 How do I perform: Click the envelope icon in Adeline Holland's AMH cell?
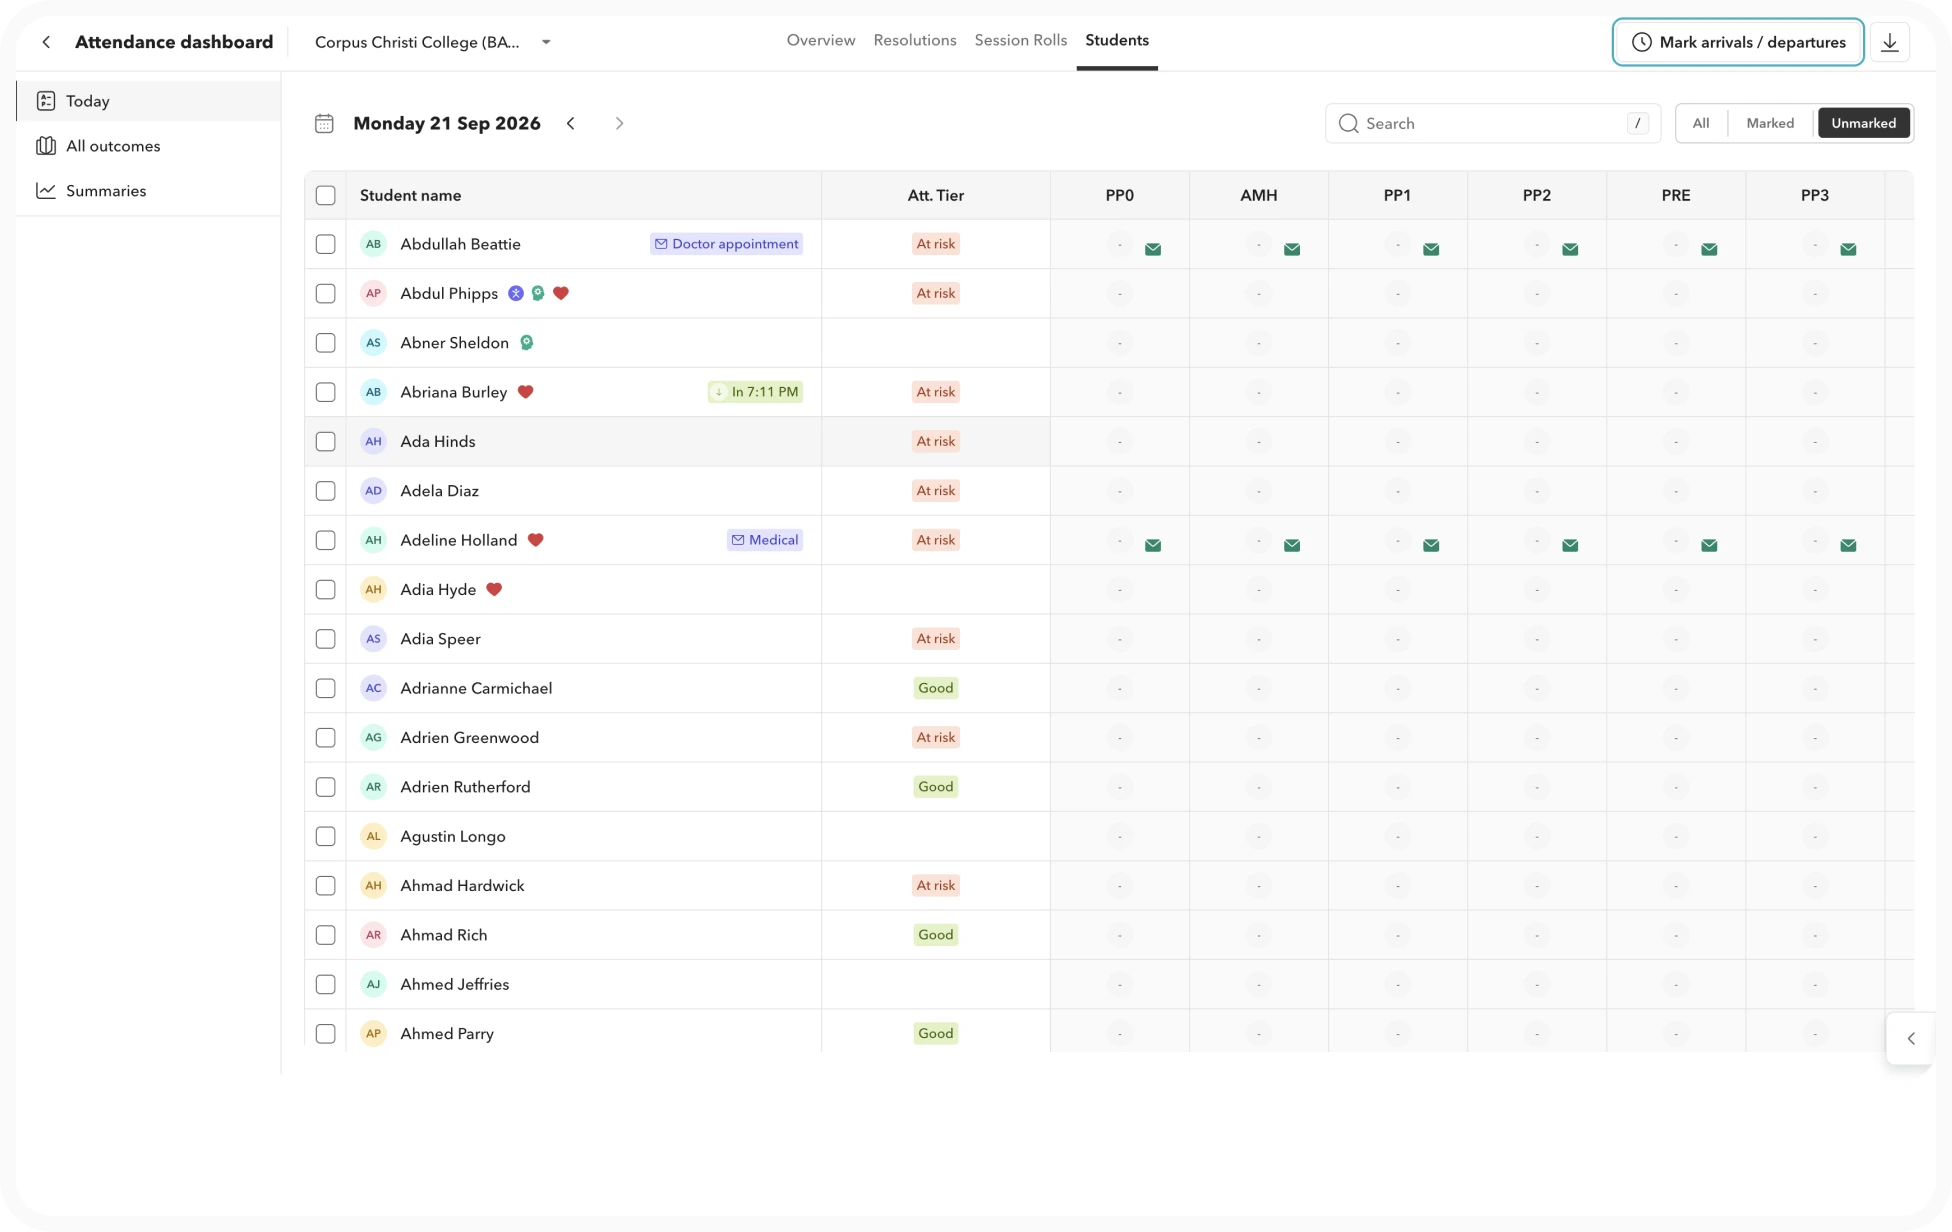[1292, 545]
